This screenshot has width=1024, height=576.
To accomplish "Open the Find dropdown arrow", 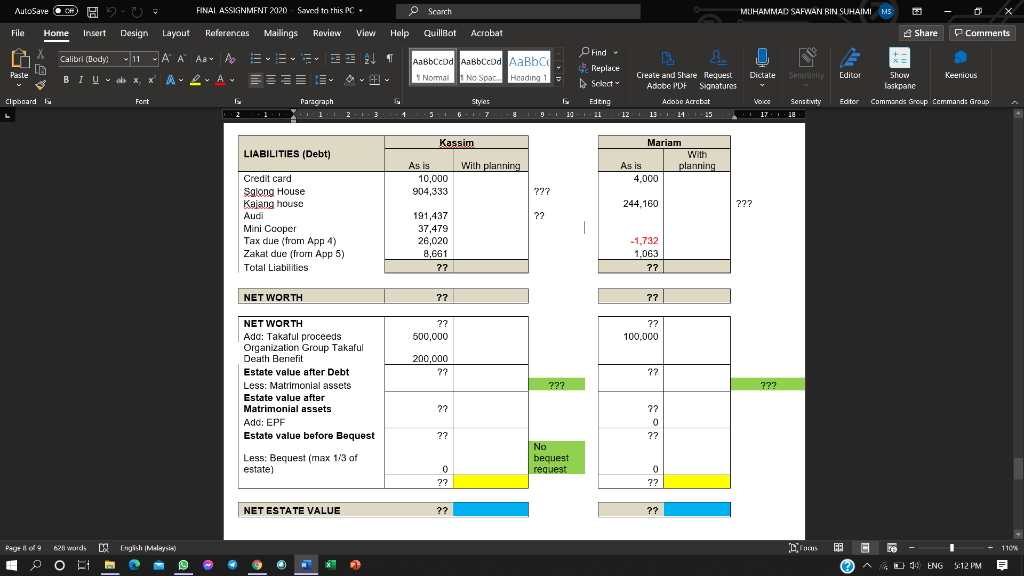I will point(615,52).
